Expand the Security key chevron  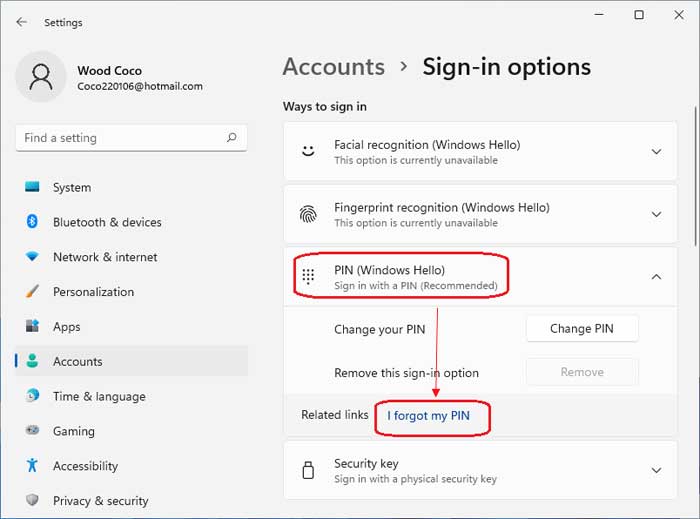(x=656, y=470)
